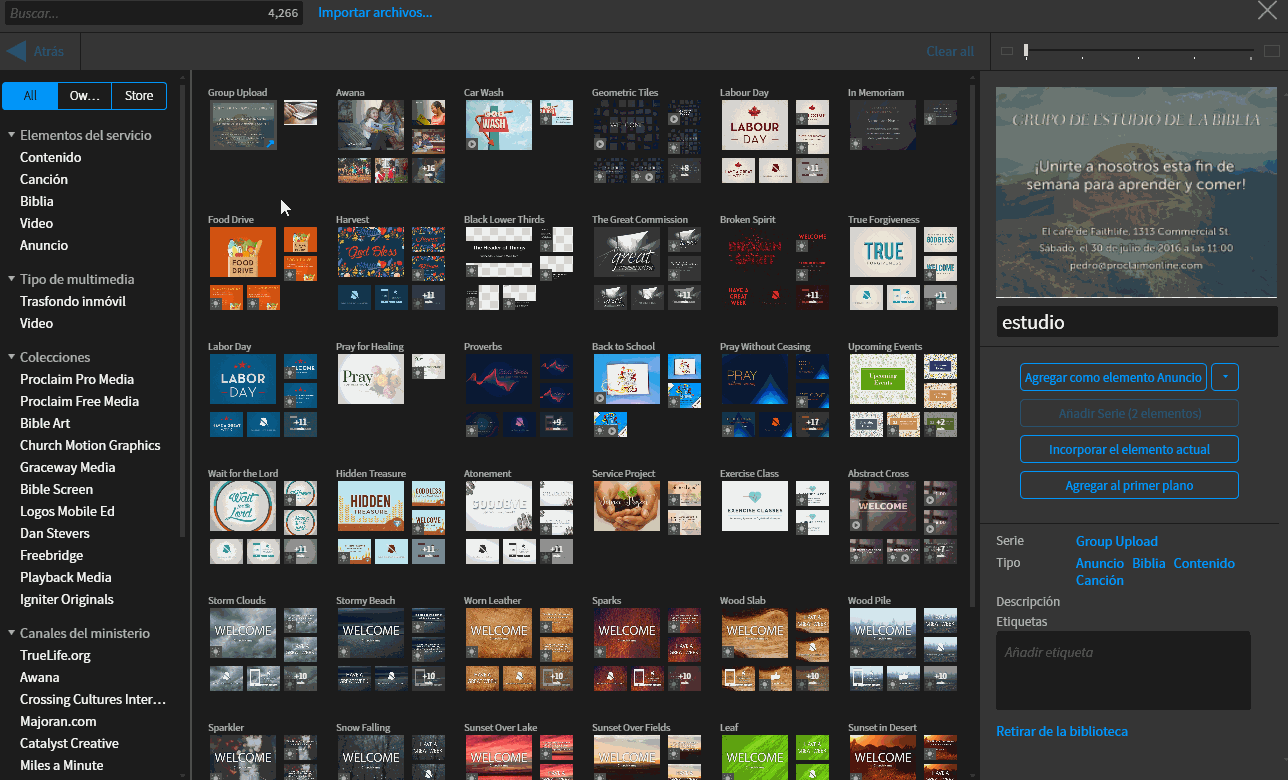This screenshot has height=780, width=1288.
Task: Close the media browser with the X
Action: point(1266,11)
